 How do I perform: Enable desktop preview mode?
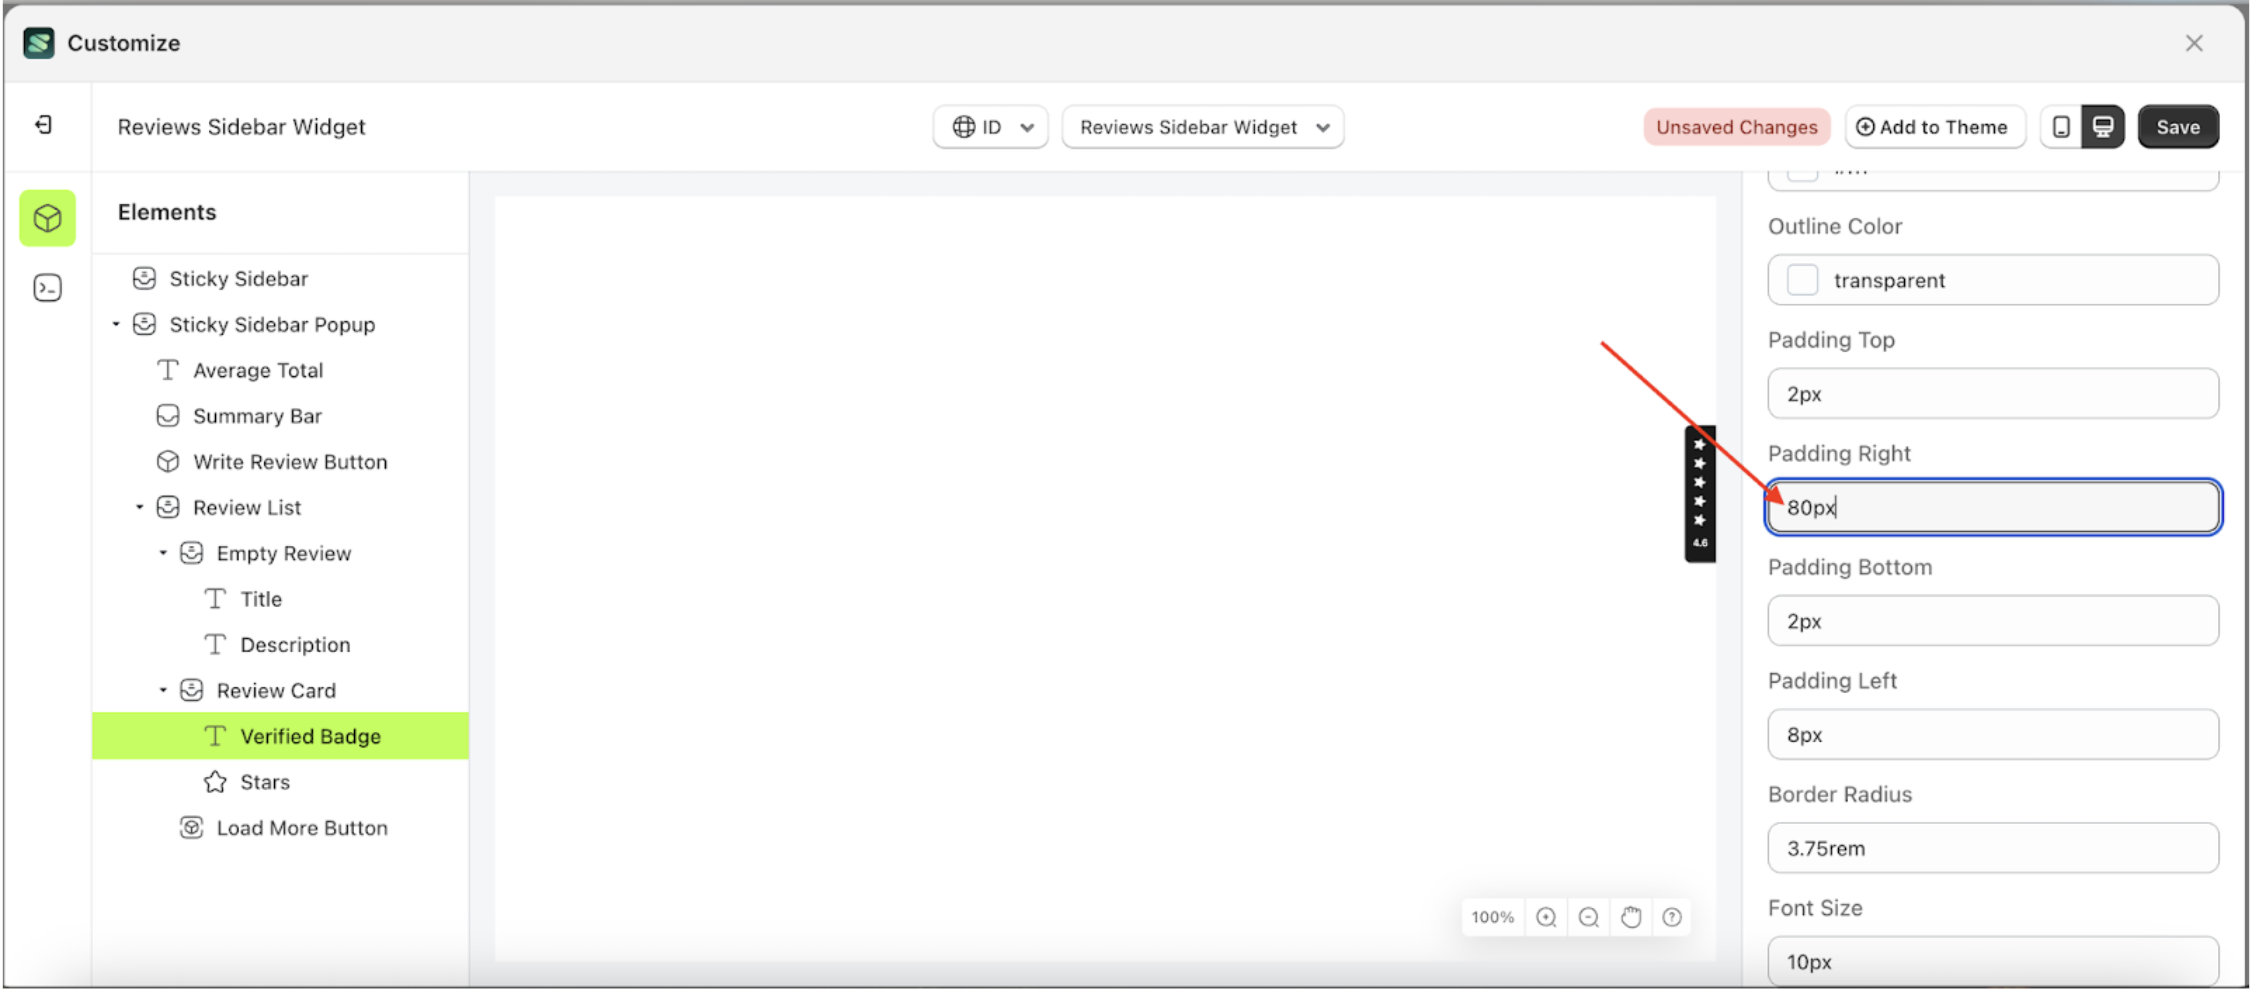pyautogui.click(x=2104, y=126)
